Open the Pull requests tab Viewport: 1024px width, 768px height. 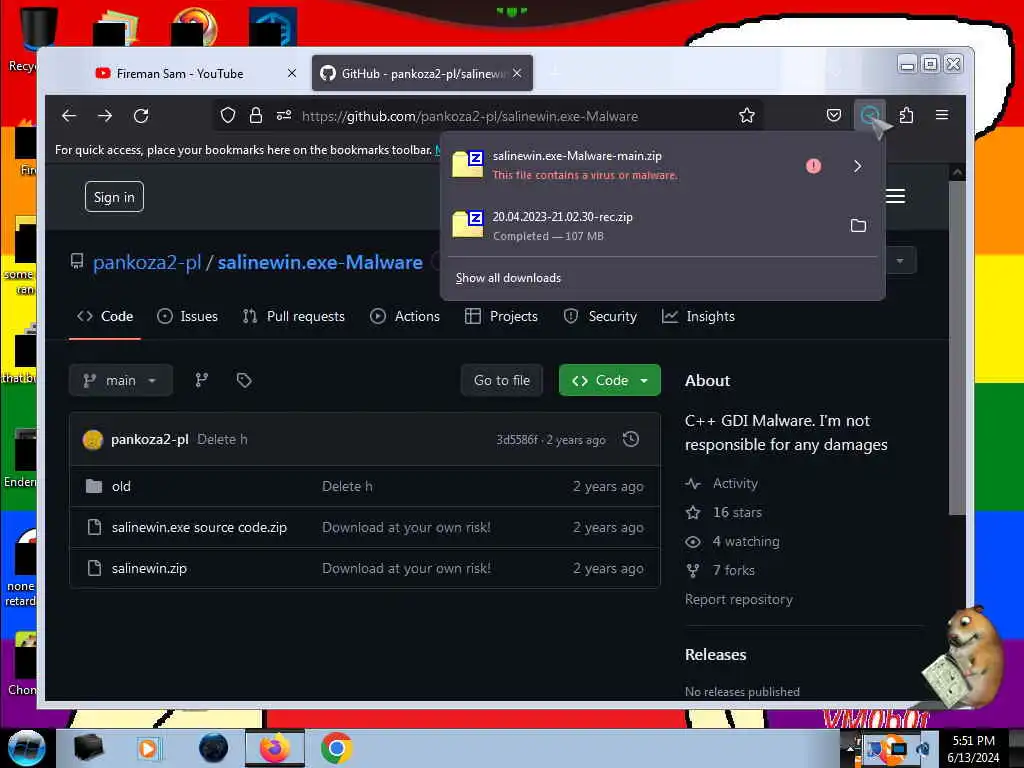pos(293,317)
